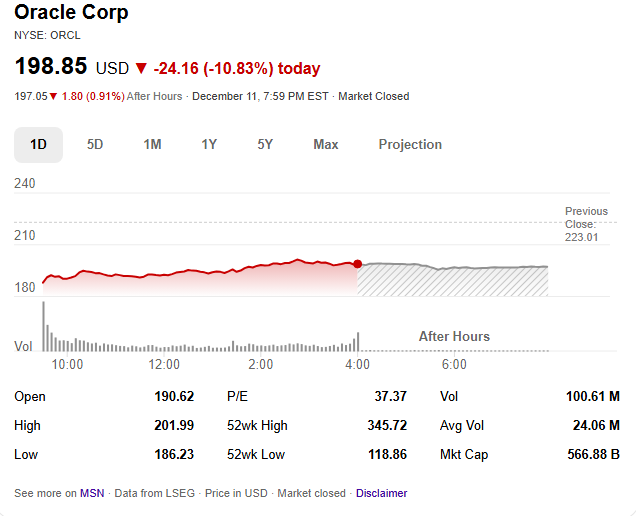Open the Projection tab
The width and height of the screenshot is (636, 516).
(x=410, y=144)
